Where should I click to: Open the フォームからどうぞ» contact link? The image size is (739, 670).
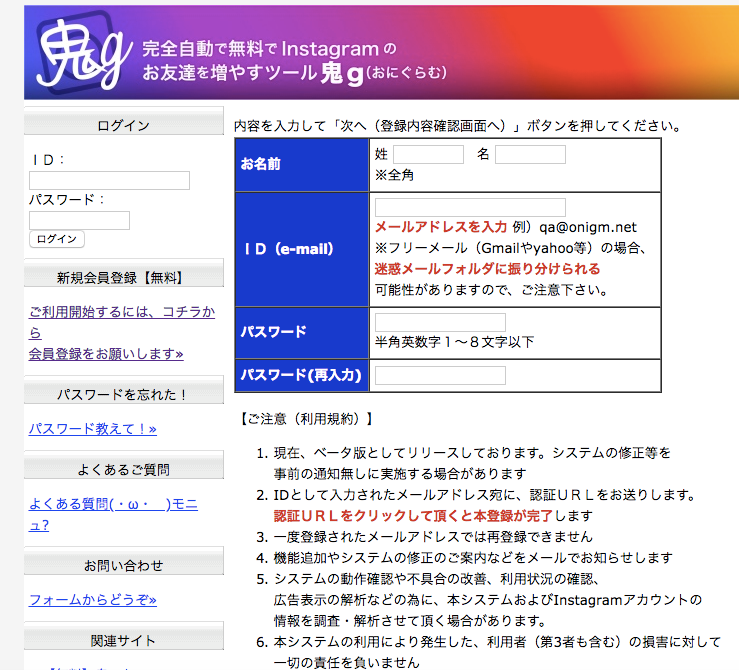92,600
